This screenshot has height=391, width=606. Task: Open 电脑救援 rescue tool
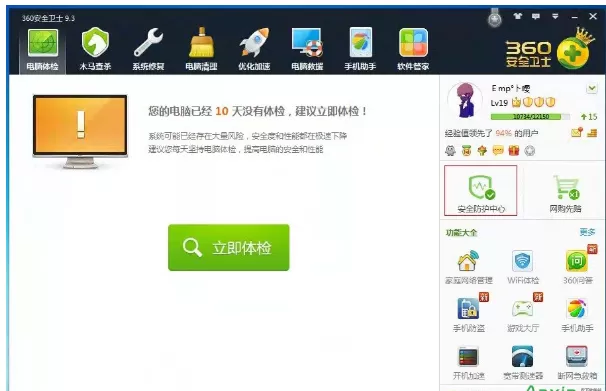(x=307, y=49)
